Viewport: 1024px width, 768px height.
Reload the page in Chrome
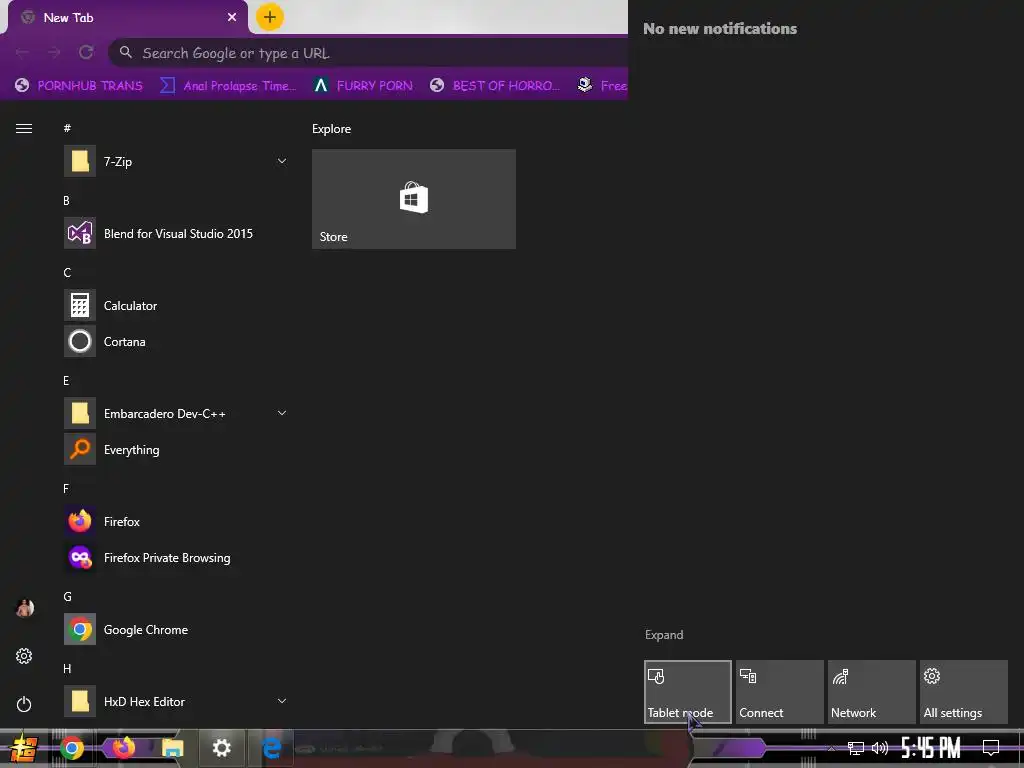click(86, 52)
